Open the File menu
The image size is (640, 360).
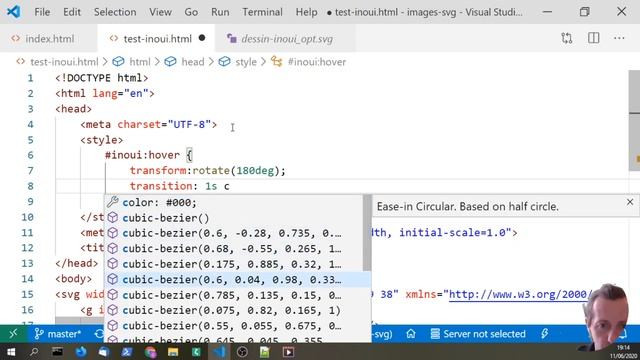click(x=42, y=12)
